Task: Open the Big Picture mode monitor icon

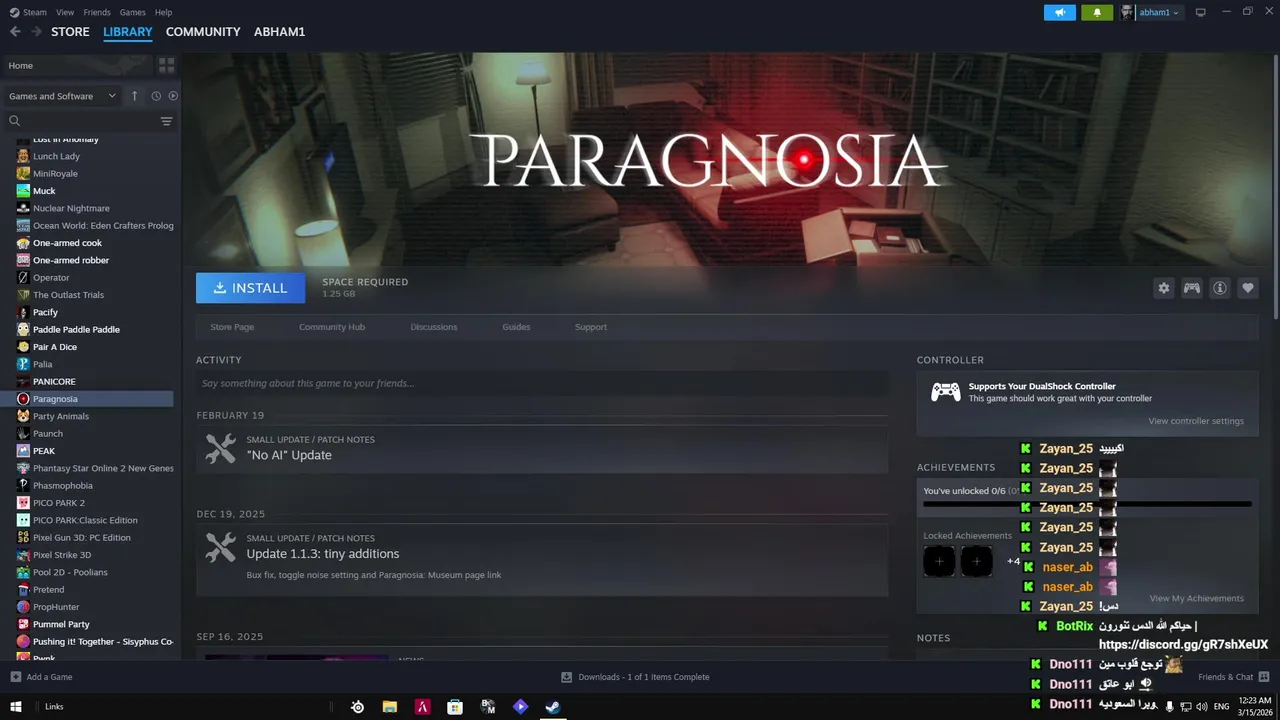Action: pyautogui.click(x=1201, y=12)
